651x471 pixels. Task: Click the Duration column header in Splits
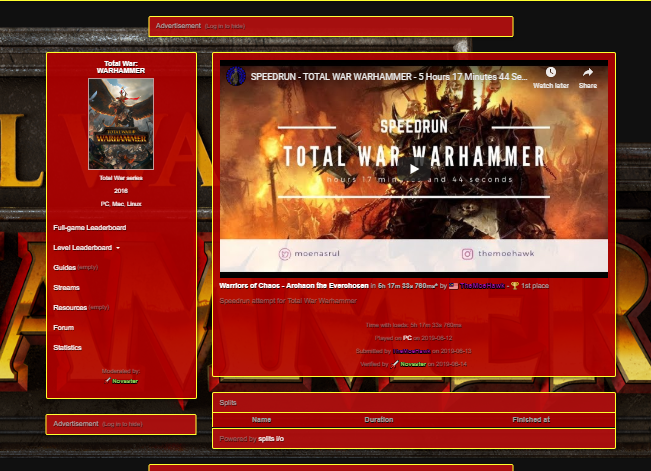point(379,420)
